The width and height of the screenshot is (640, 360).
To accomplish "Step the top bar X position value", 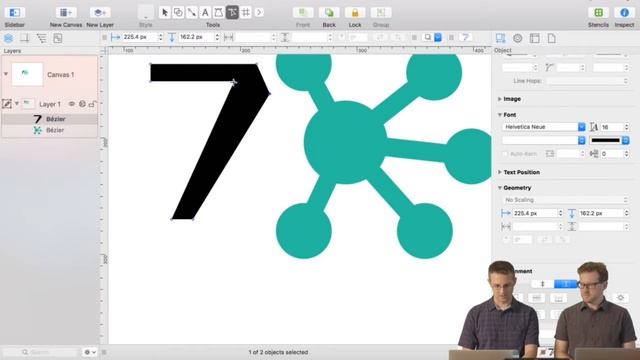I will click(160, 37).
